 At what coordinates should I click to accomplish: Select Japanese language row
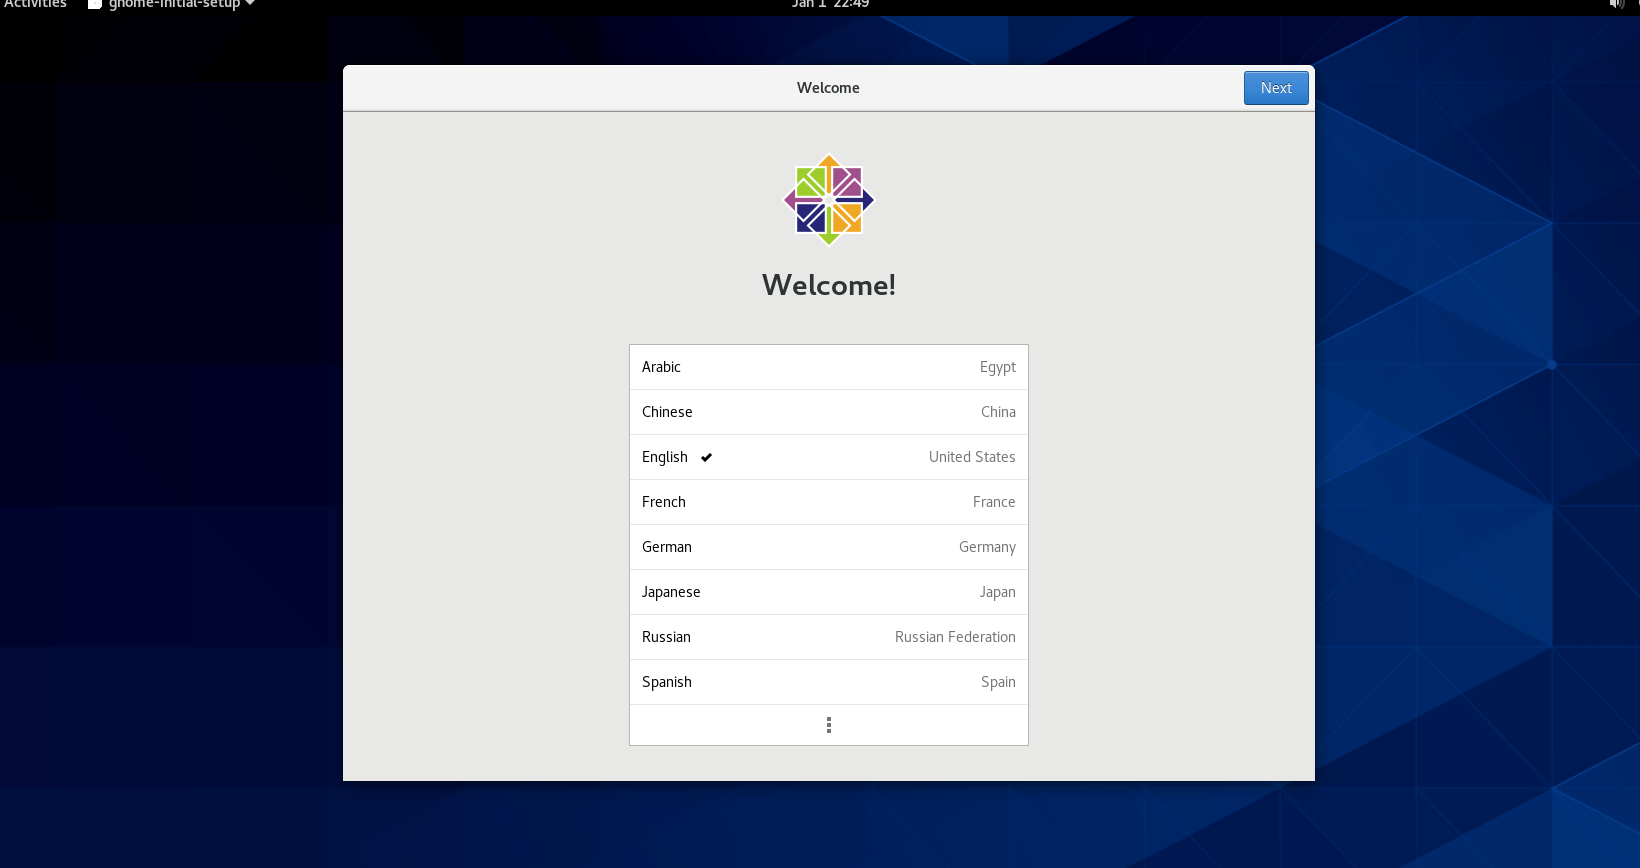pyautogui.click(x=829, y=592)
